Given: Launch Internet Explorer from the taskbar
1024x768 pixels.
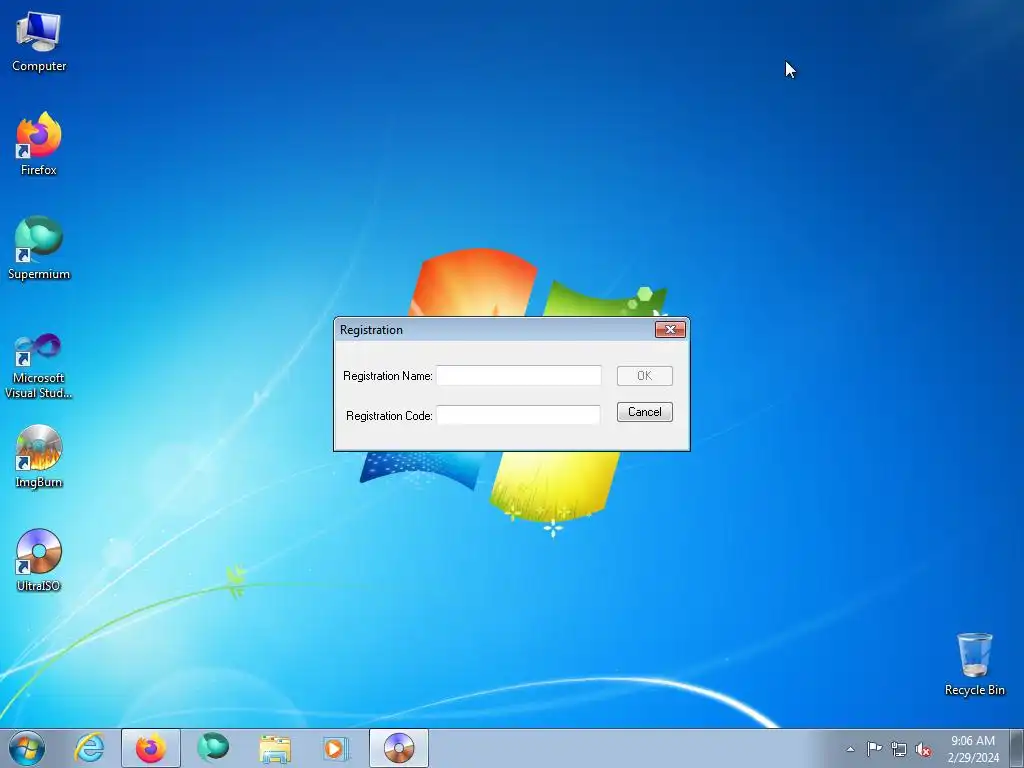Looking at the screenshot, I should pyautogui.click(x=89, y=748).
